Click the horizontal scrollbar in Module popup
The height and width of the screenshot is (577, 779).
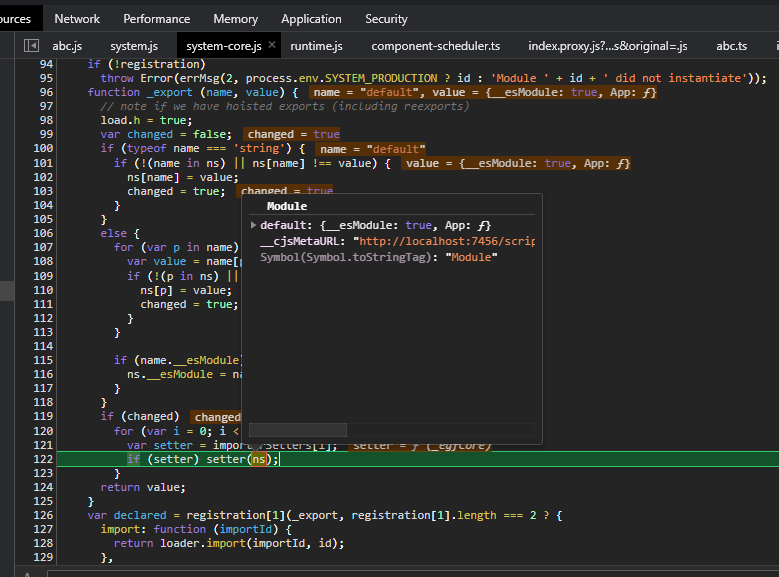click(x=297, y=430)
